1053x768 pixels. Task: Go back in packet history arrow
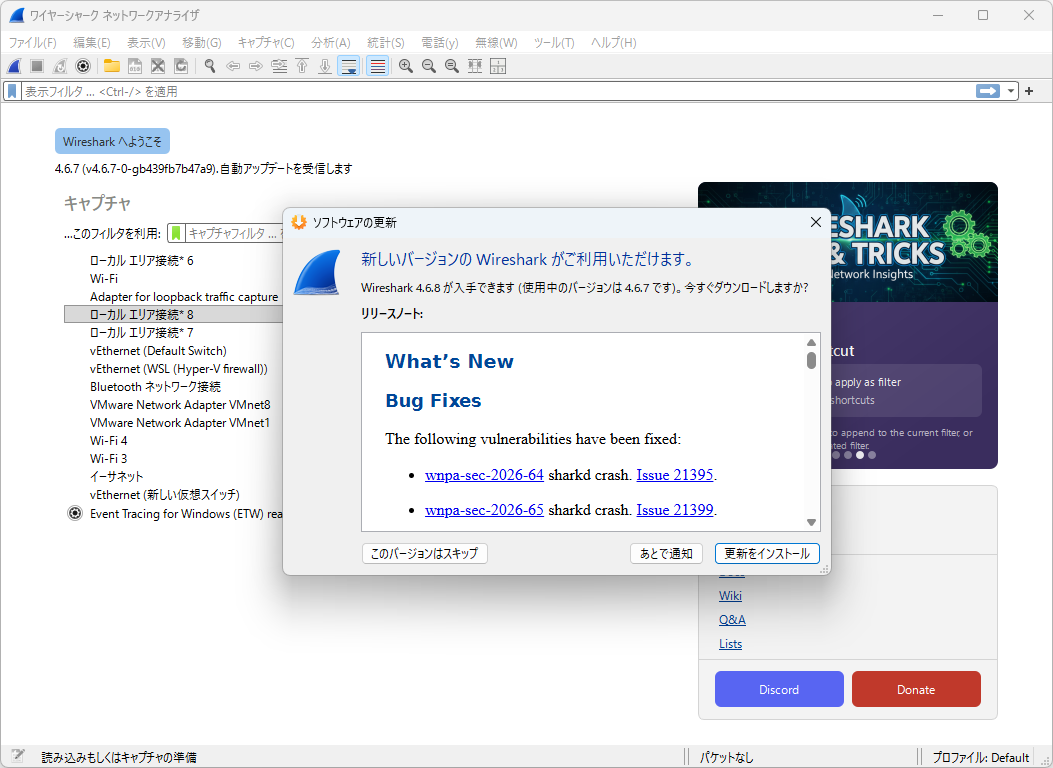233,66
